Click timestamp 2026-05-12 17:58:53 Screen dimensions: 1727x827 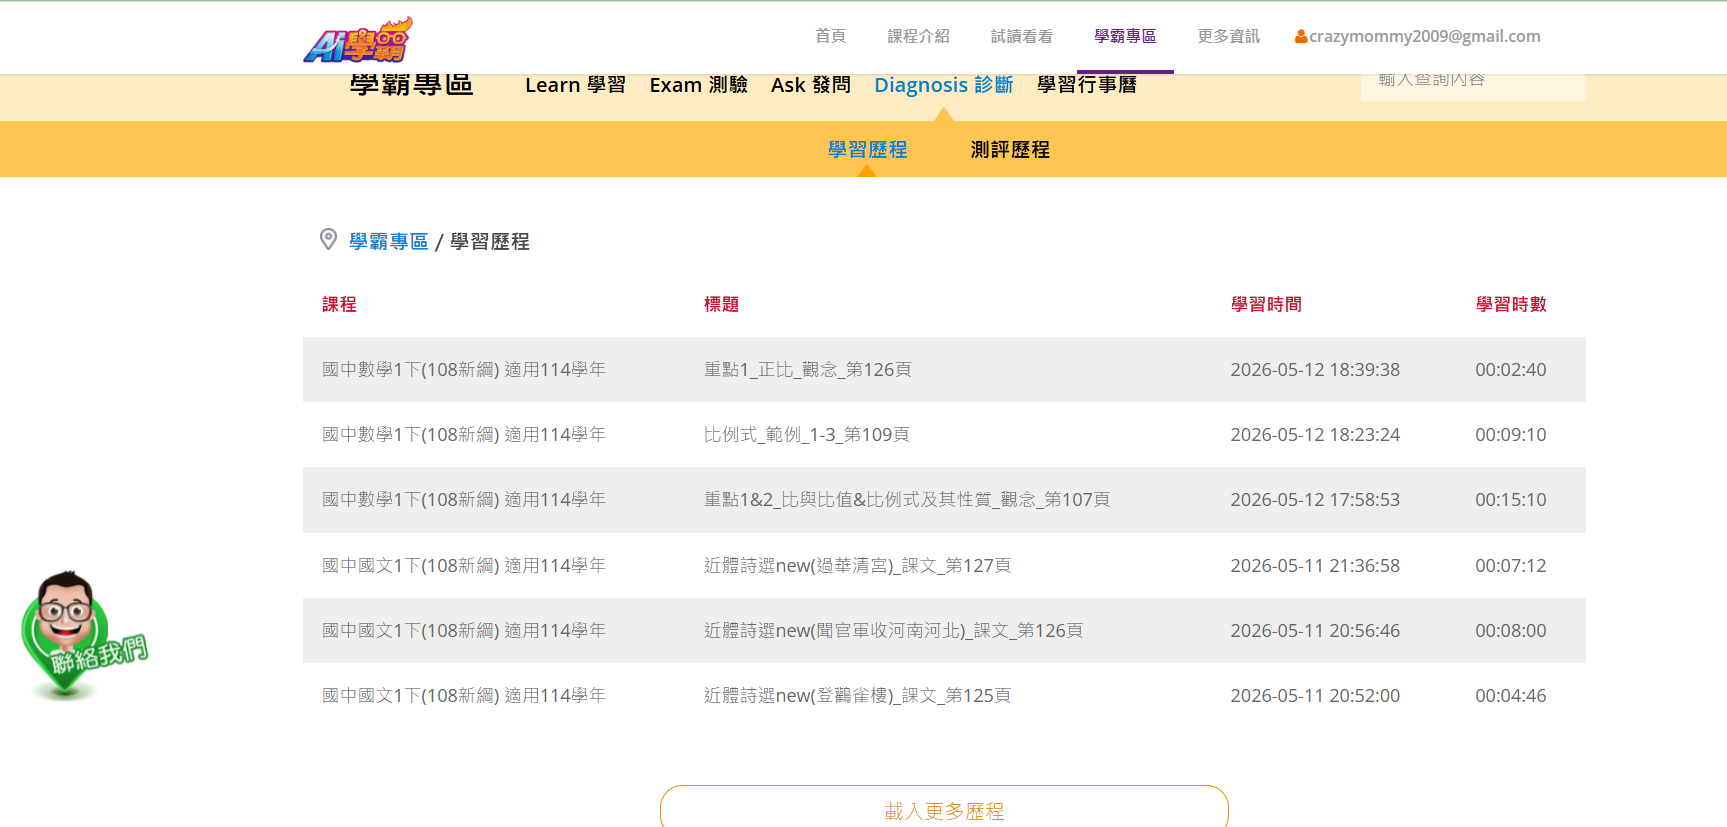tap(1315, 499)
